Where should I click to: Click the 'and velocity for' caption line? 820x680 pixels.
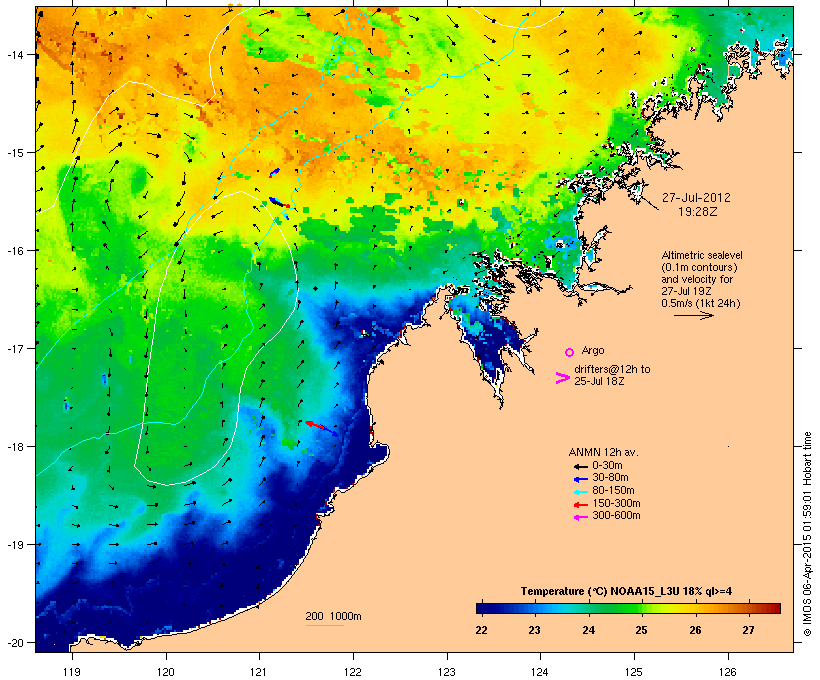click(x=697, y=279)
